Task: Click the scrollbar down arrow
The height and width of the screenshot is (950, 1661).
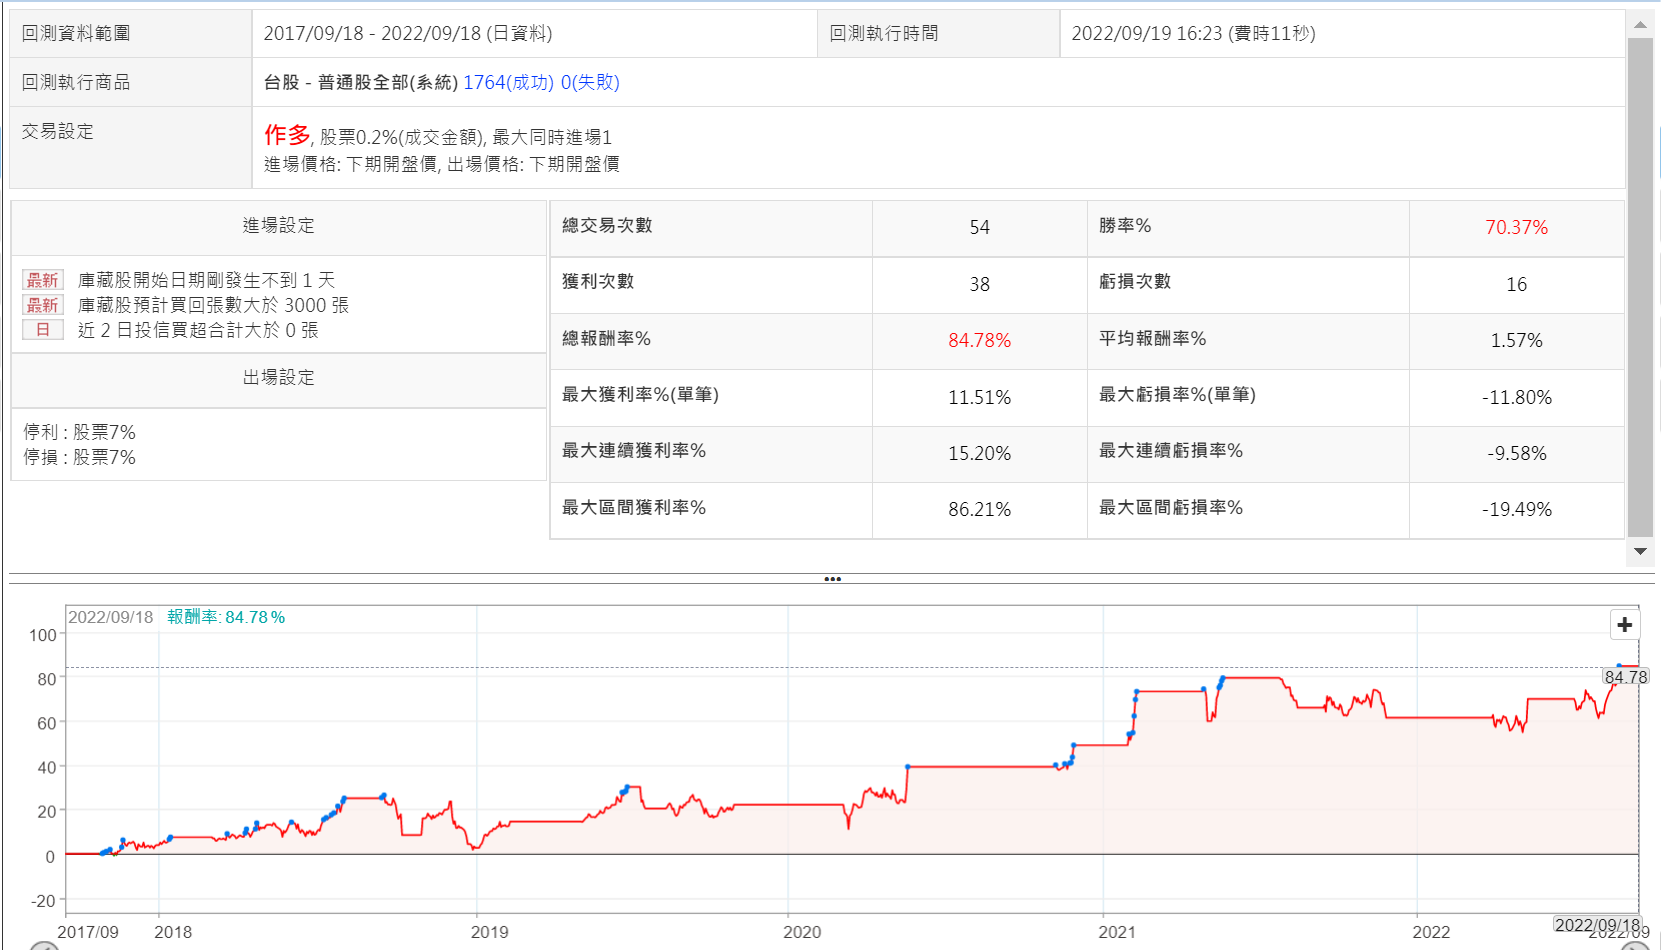Action: tap(1640, 551)
